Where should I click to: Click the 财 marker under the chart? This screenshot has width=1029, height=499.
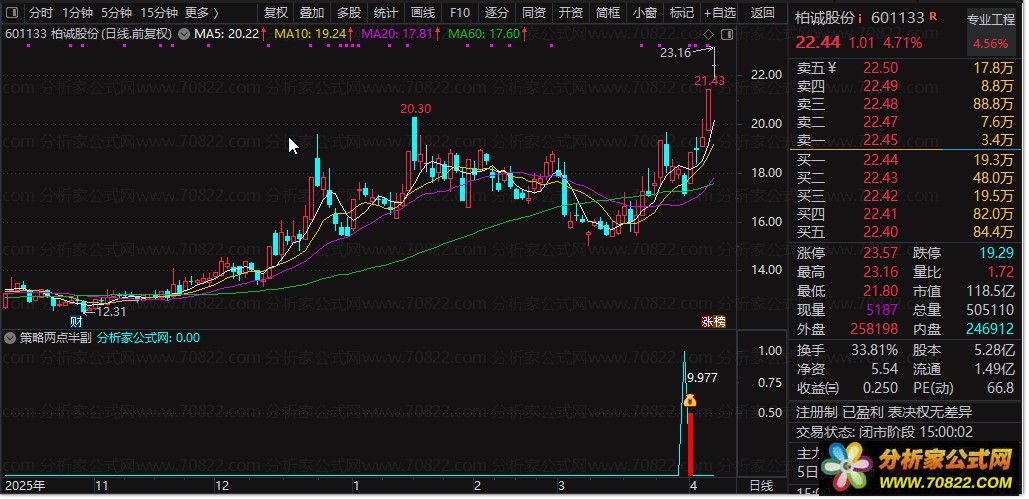77,322
